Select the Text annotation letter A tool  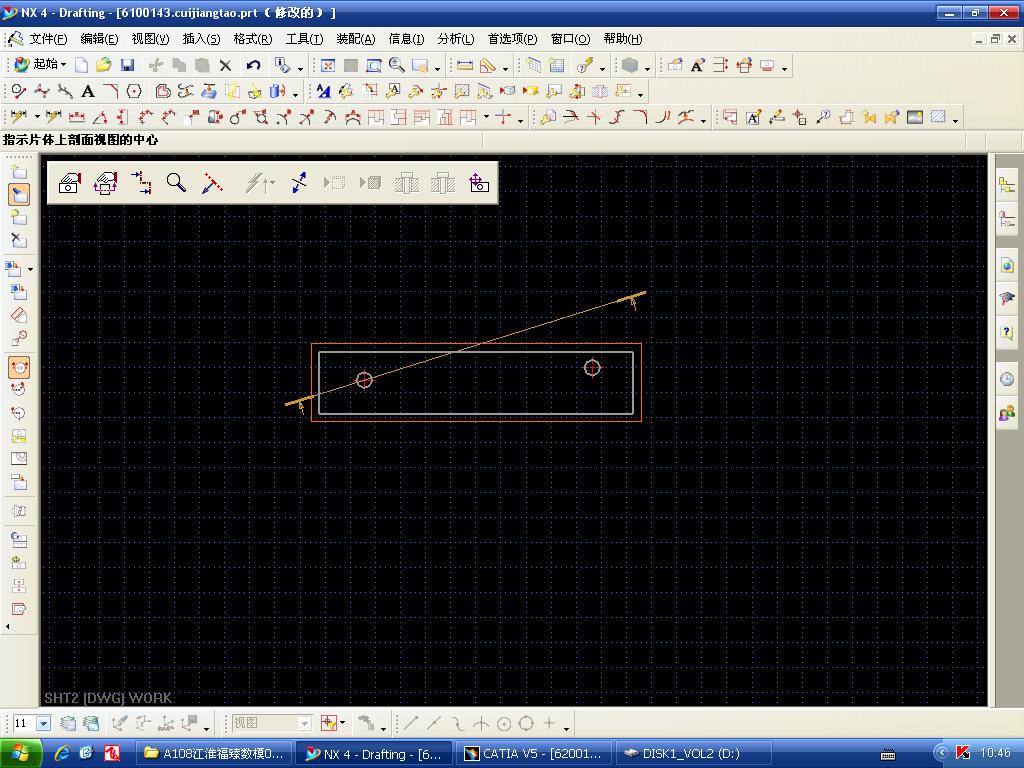pyautogui.click(x=88, y=91)
